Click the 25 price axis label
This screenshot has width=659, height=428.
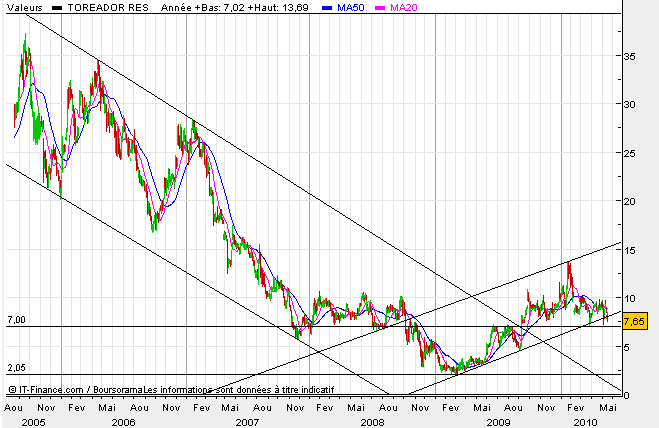tap(629, 153)
